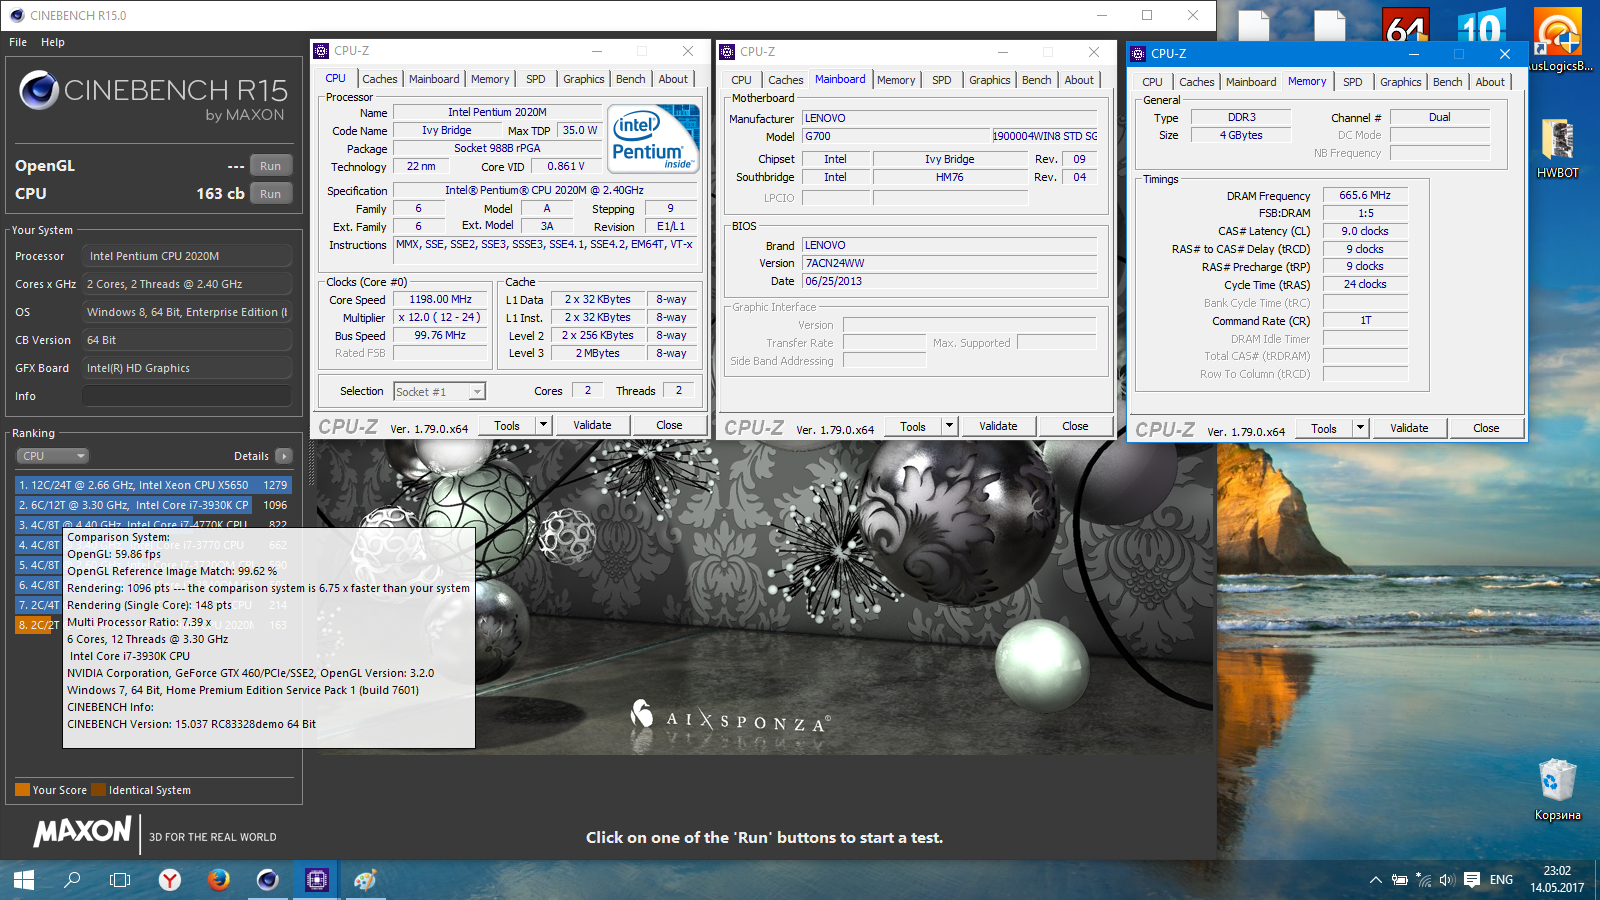This screenshot has width=1600, height=900.
Task: Open Paint app icon on taskbar
Action: 365,880
